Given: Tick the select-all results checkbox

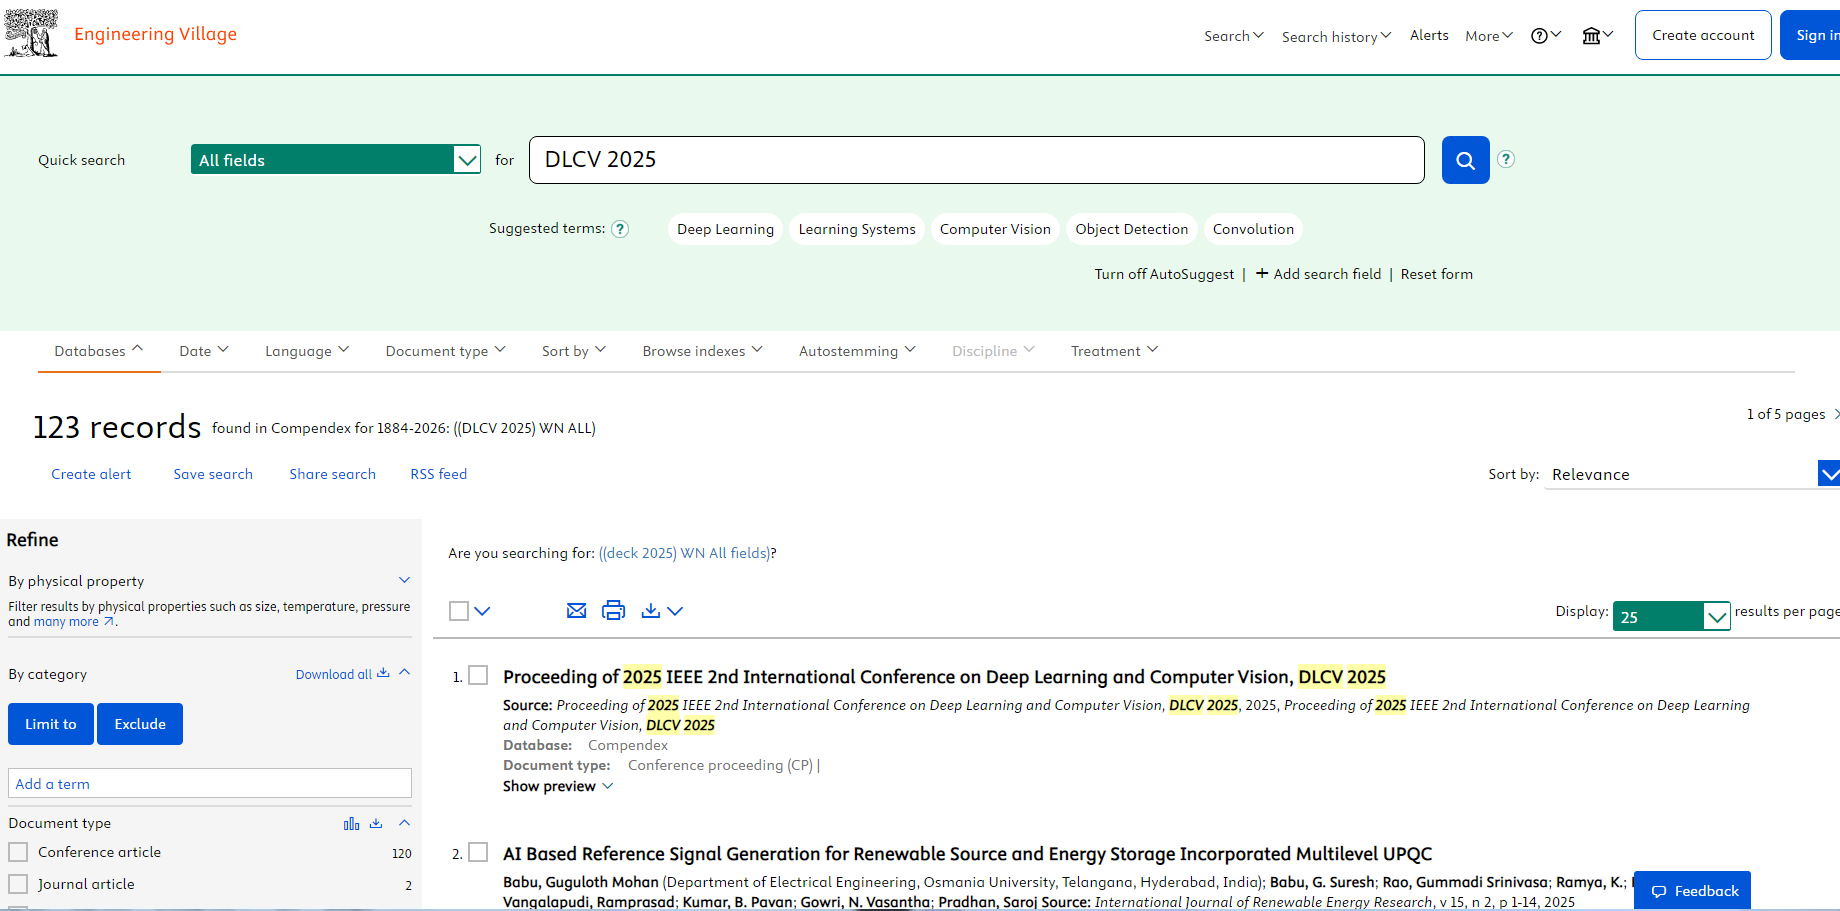Looking at the screenshot, I should [459, 611].
